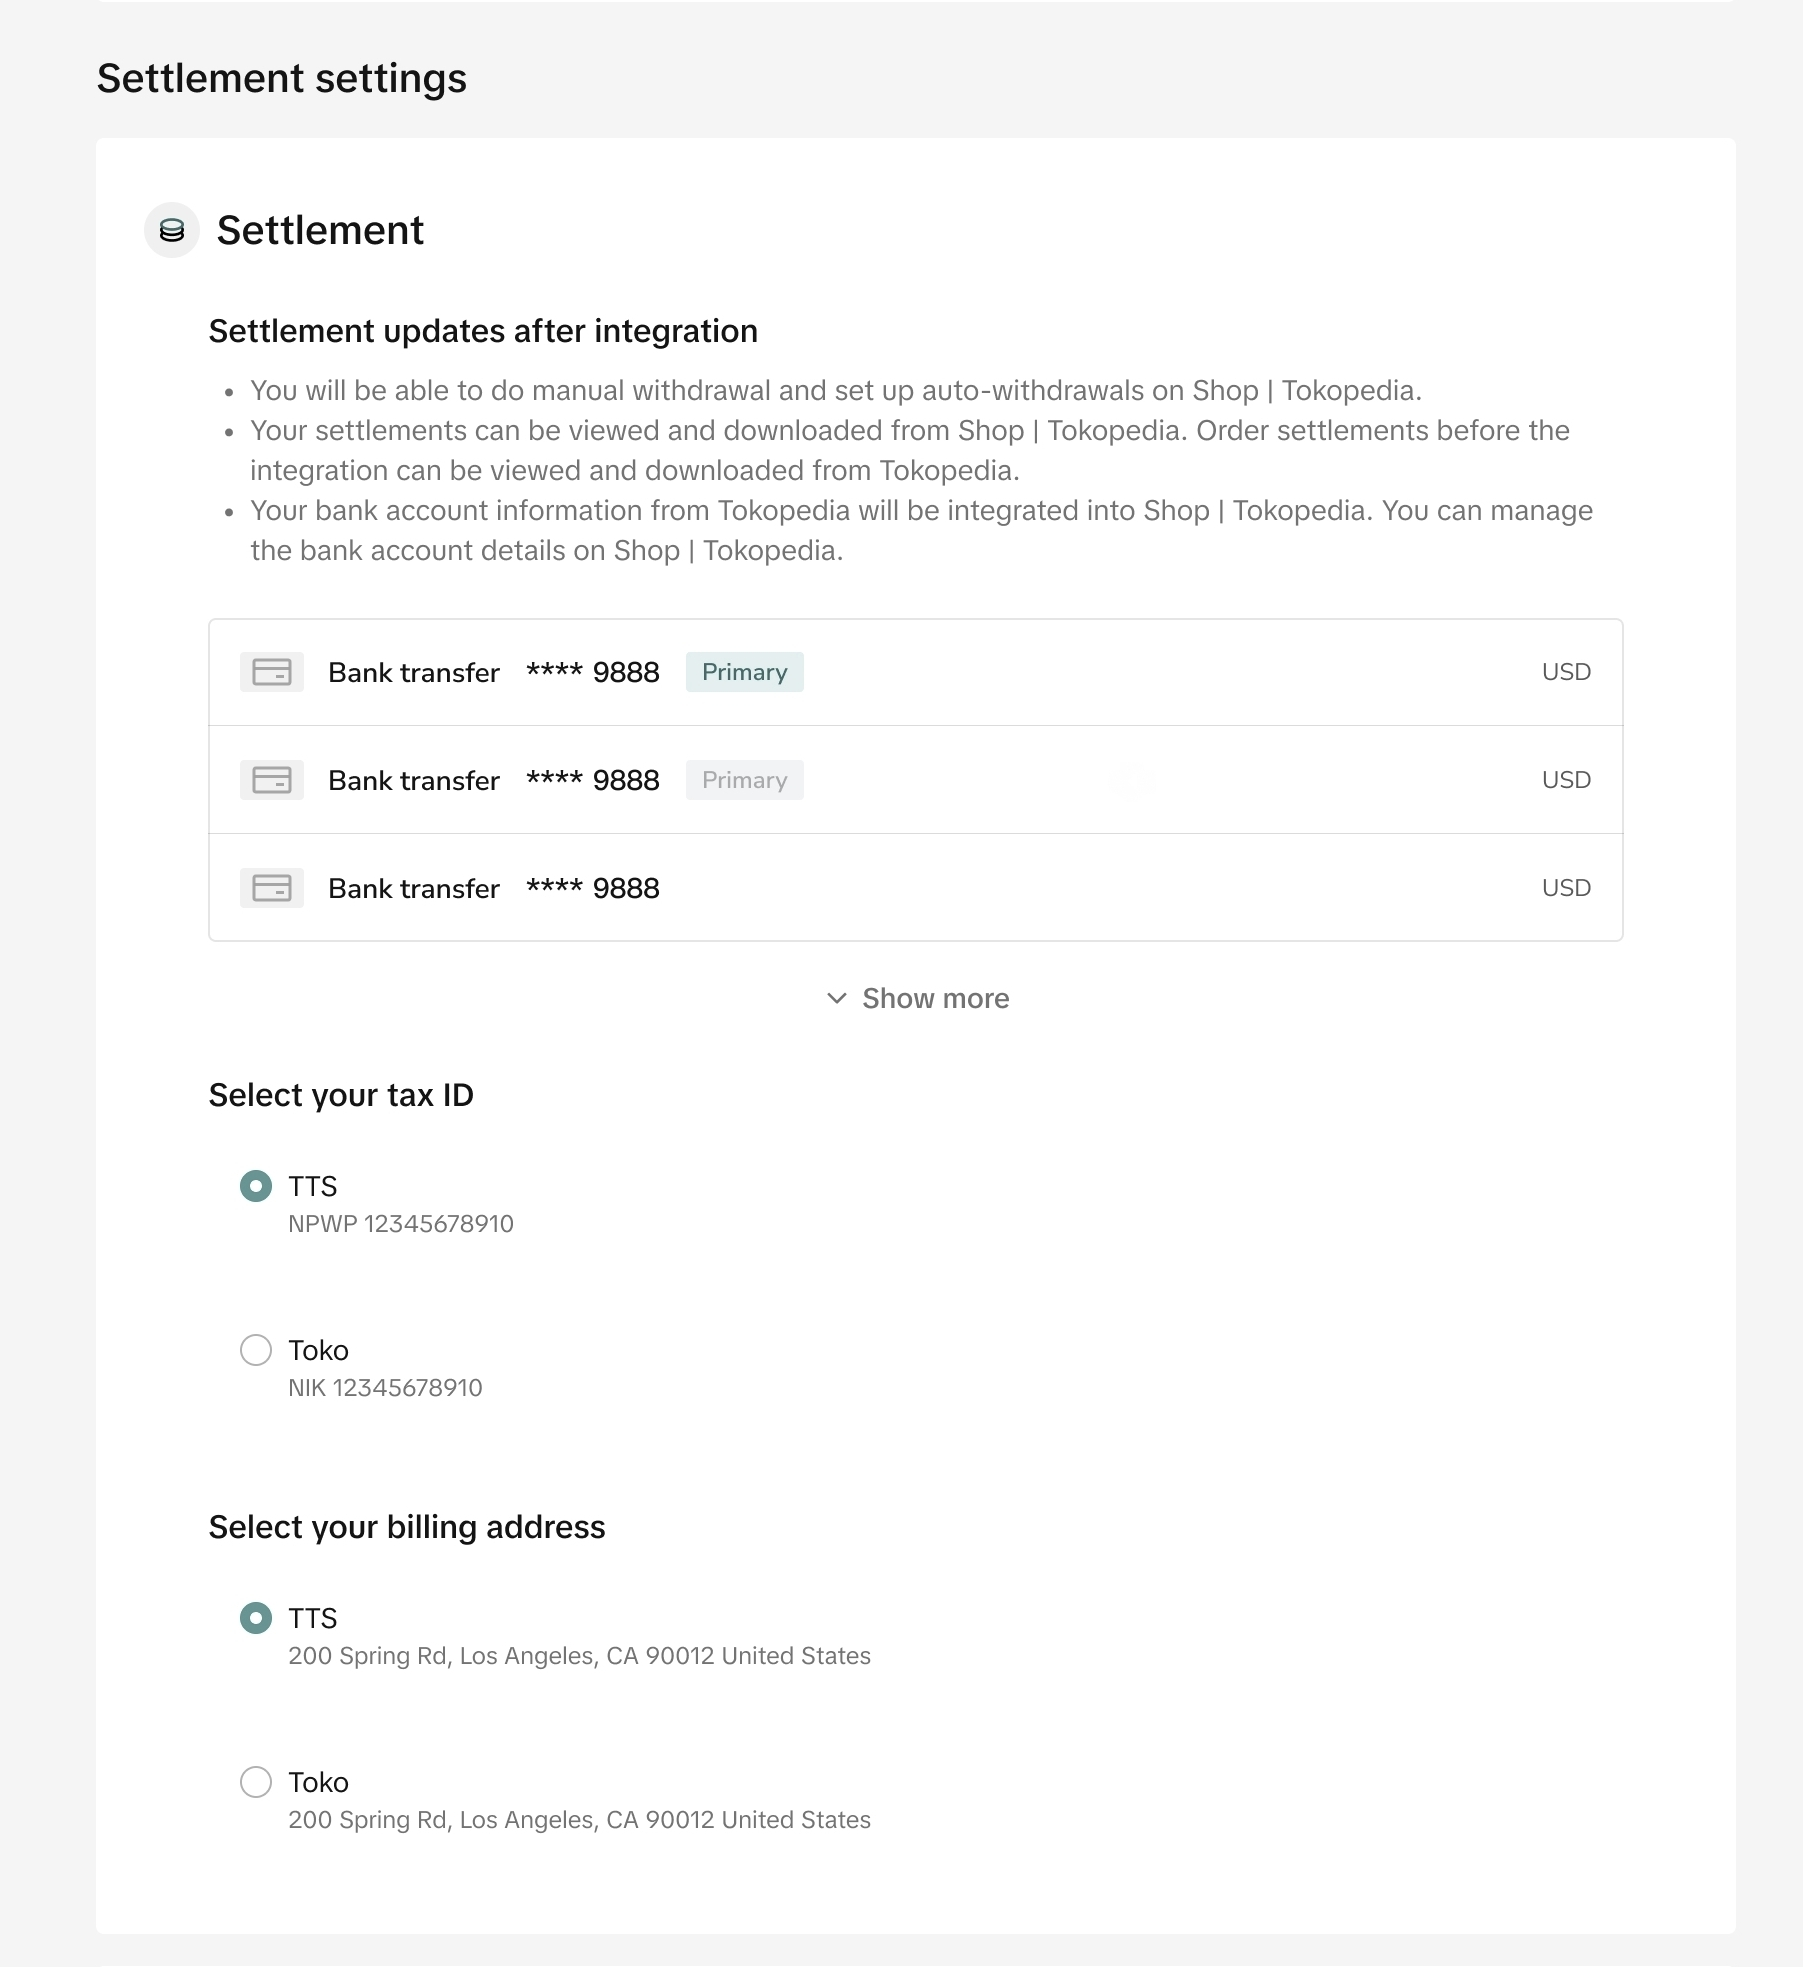Click USD label in first bank row
This screenshot has width=1803, height=1967.
point(1565,672)
